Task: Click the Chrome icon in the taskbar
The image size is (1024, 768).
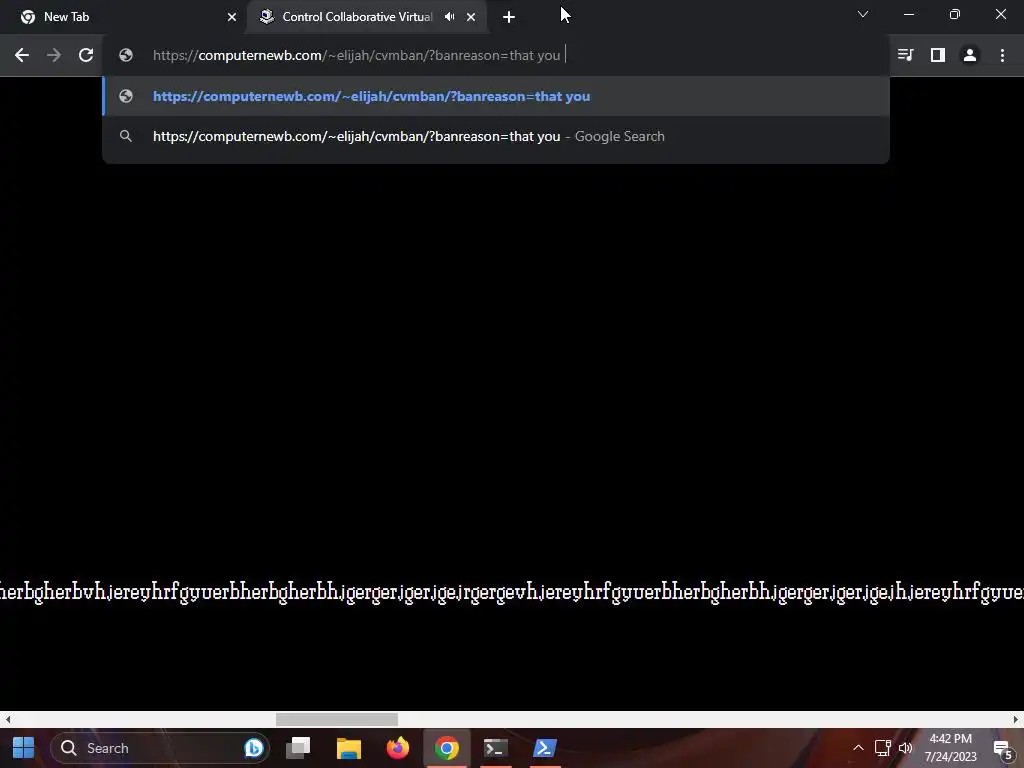Action: [x=447, y=748]
